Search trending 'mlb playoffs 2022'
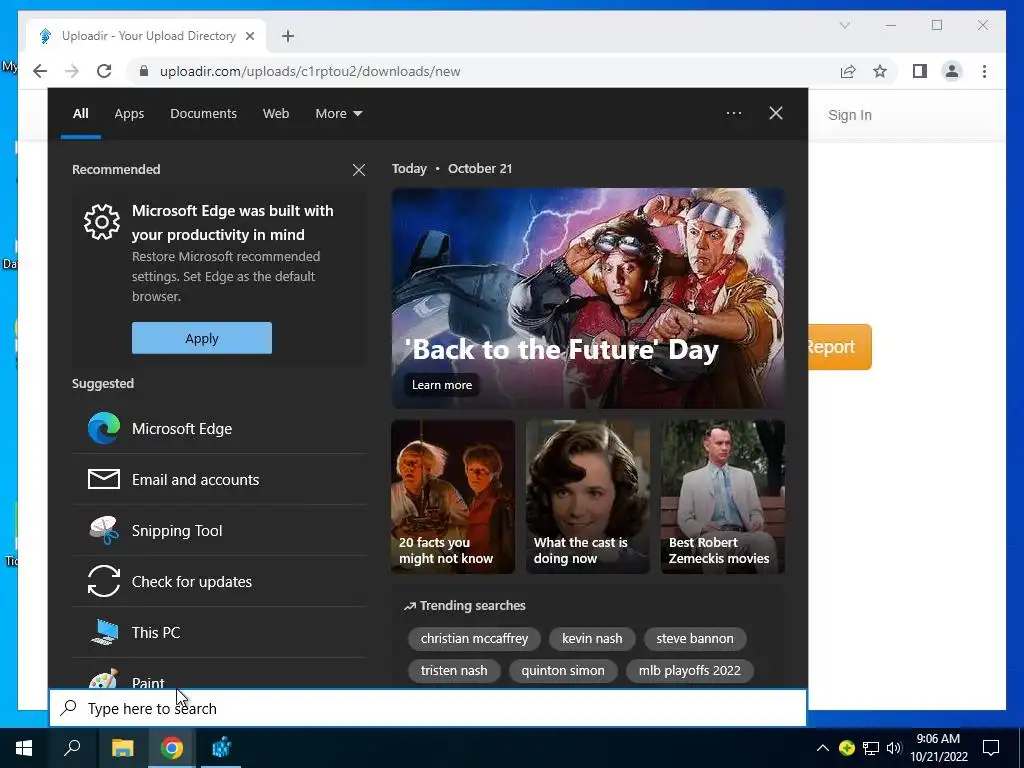Viewport: 1024px width, 768px height. click(x=690, y=670)
